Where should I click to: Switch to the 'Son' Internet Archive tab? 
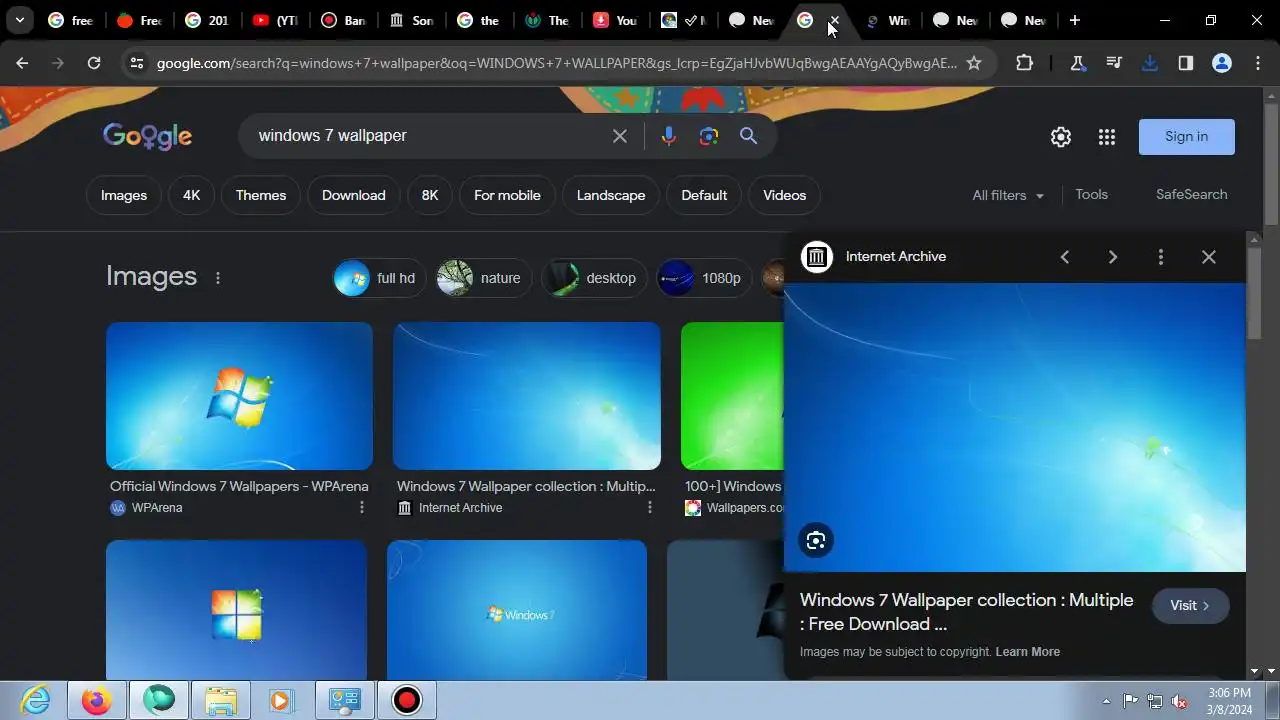[412, 20]
